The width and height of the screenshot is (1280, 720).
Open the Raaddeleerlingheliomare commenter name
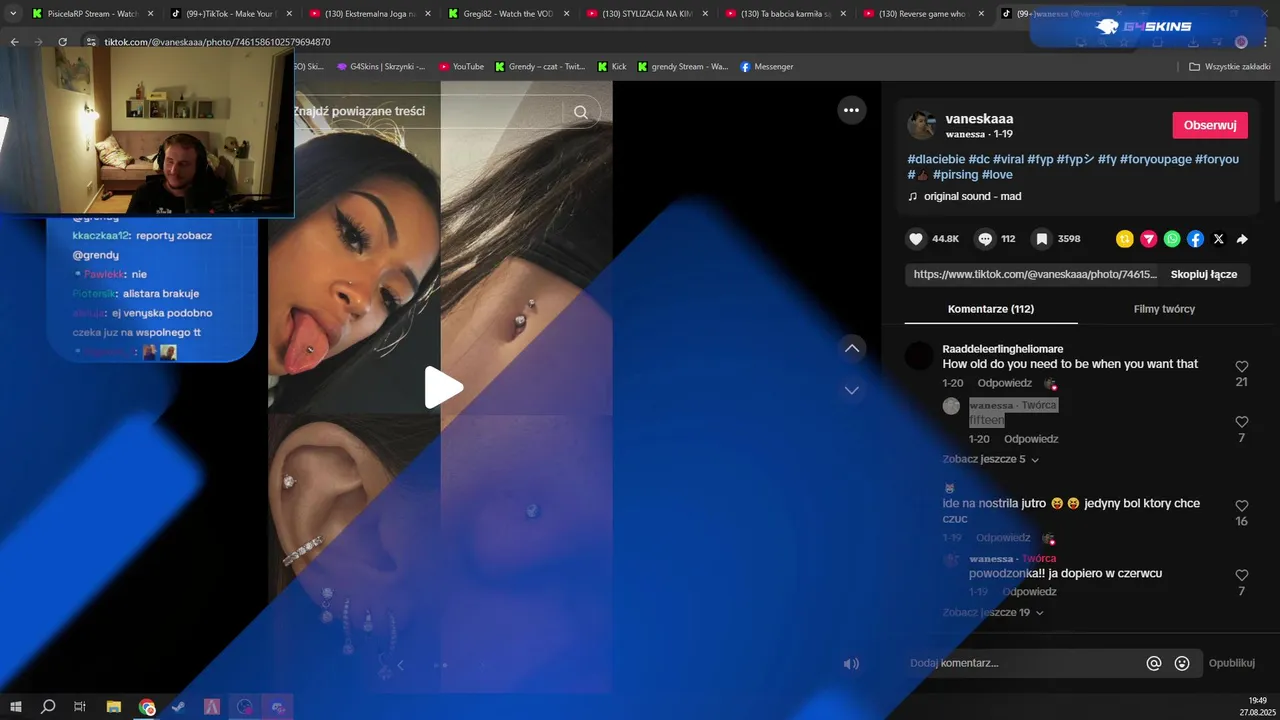[1002, 349]
